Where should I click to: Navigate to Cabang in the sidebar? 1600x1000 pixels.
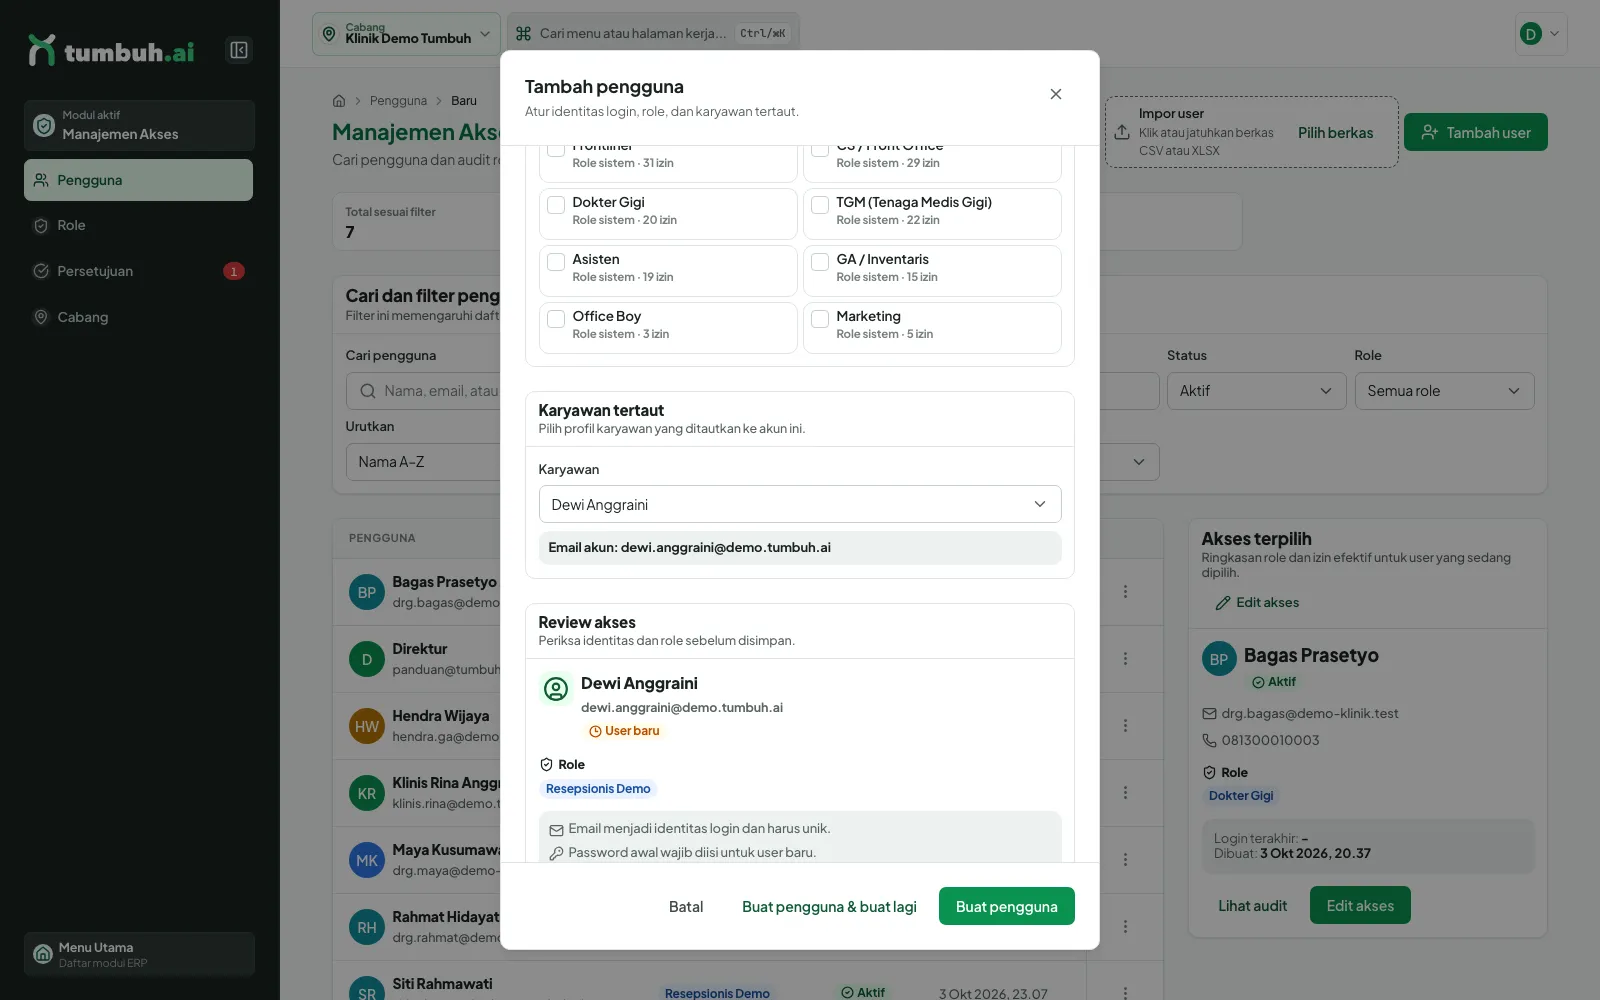point(138,317)
